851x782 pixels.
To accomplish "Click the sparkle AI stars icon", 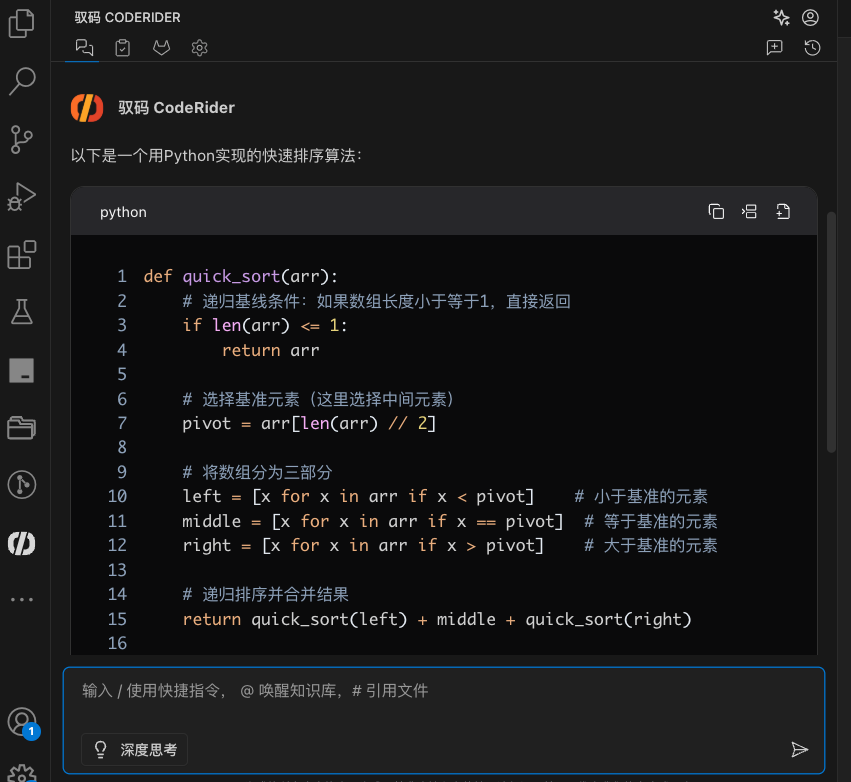I will click(781, 17).
